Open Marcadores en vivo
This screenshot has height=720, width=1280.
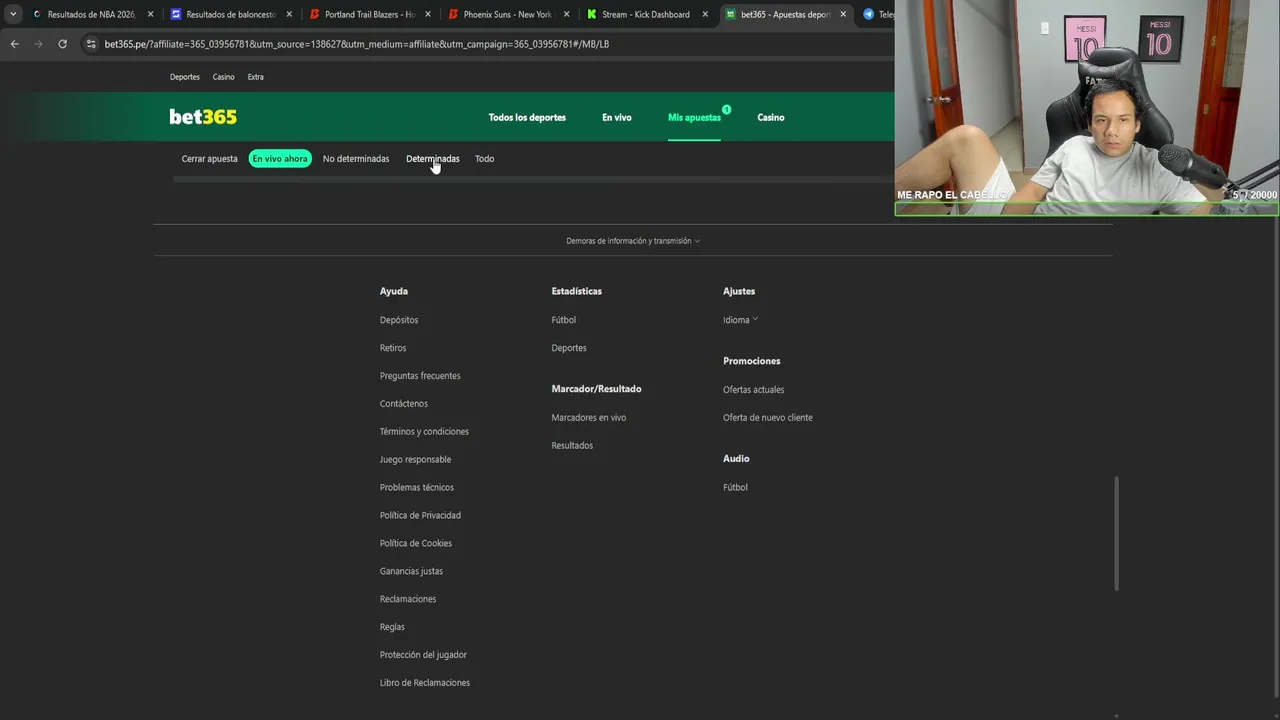[x=589, y=418]
